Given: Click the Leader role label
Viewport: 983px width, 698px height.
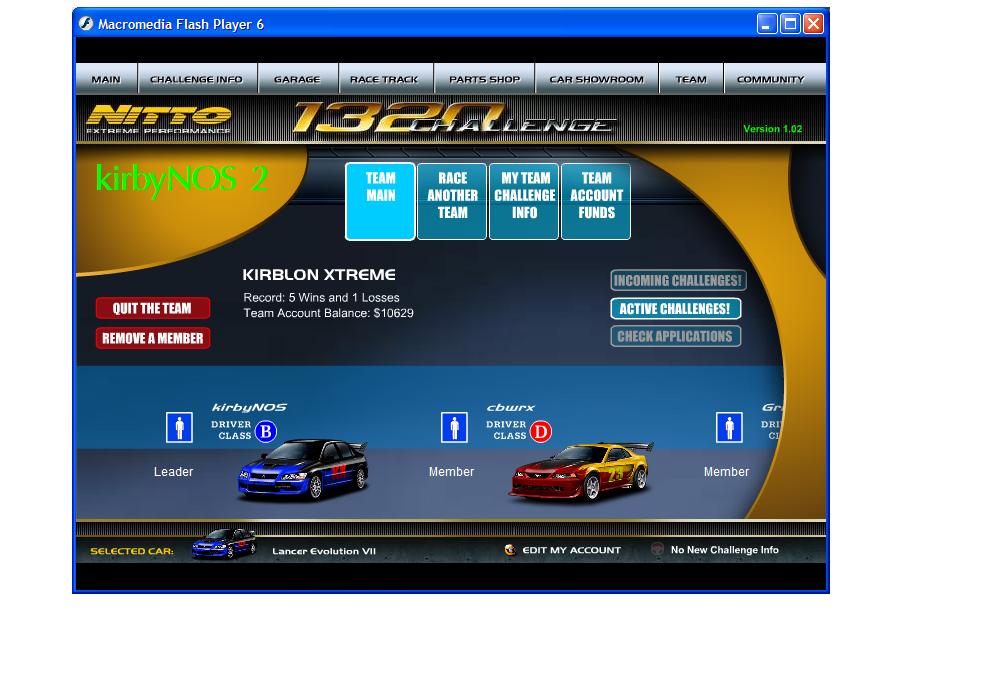Looking at the screenshot, I should tap(174, 472).
